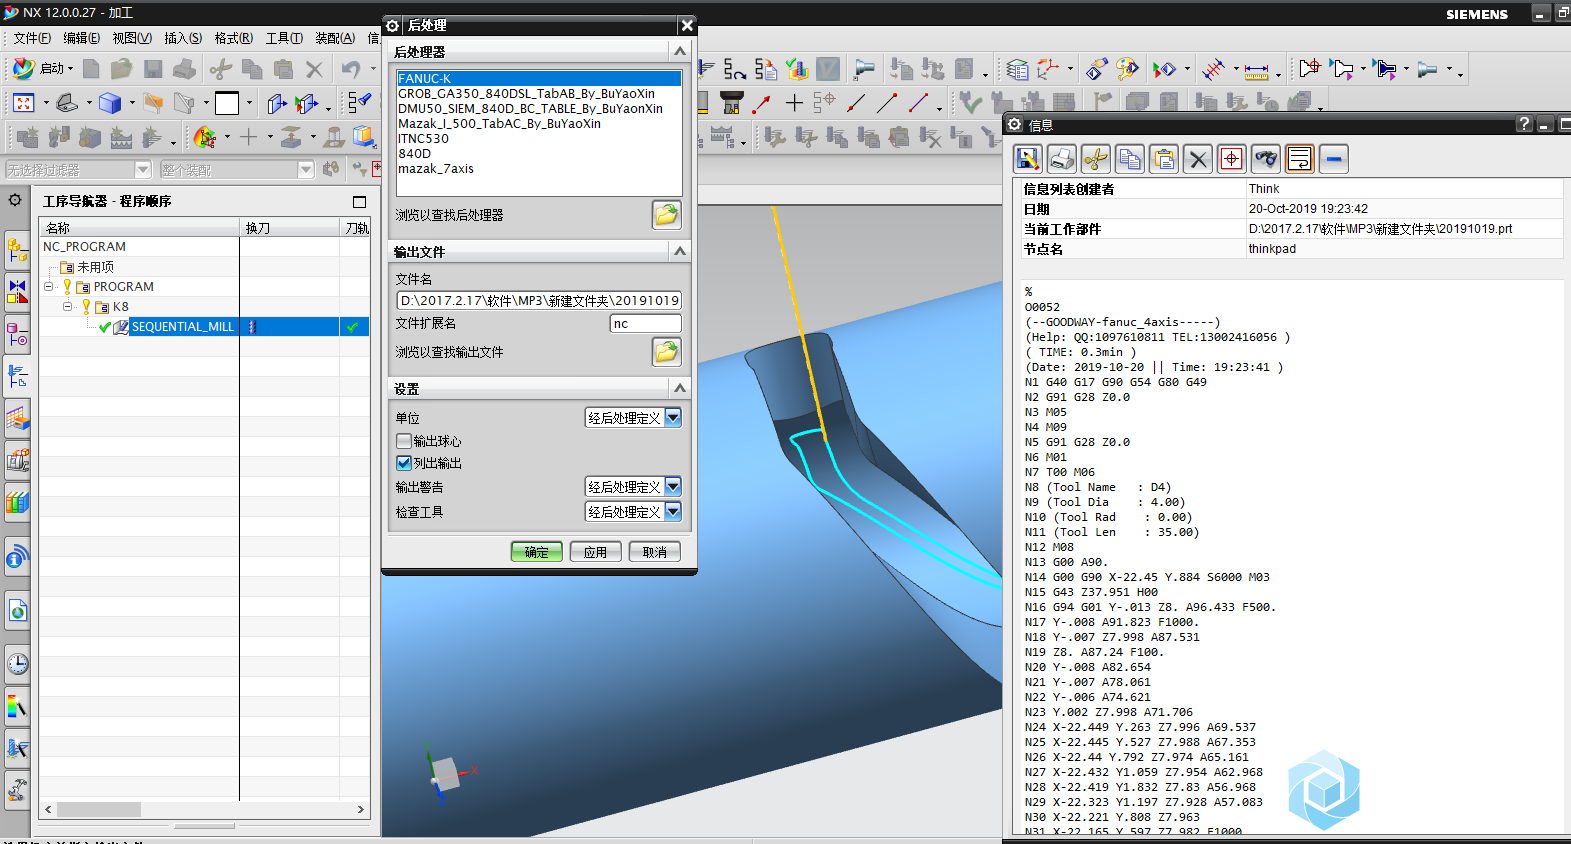The width and height of the screenshot is (1571, 844).
Task: Click the binoculars find icon in the 信息 window
Action: (1266, 158)
